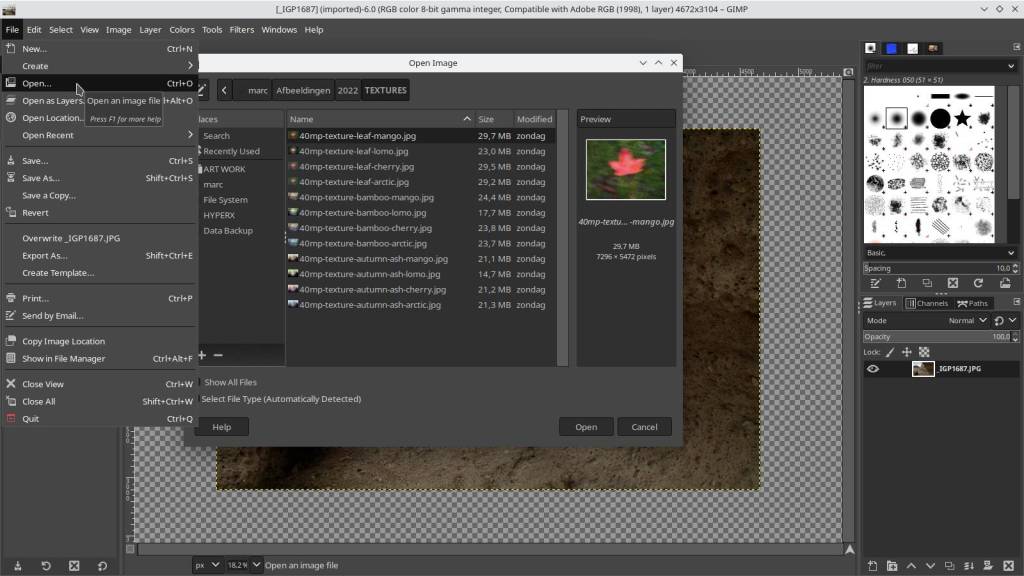The width and height of the screenshot is (1024, 576).
Task: Open the brushes dock tab menu
Action: point(1016,48)
